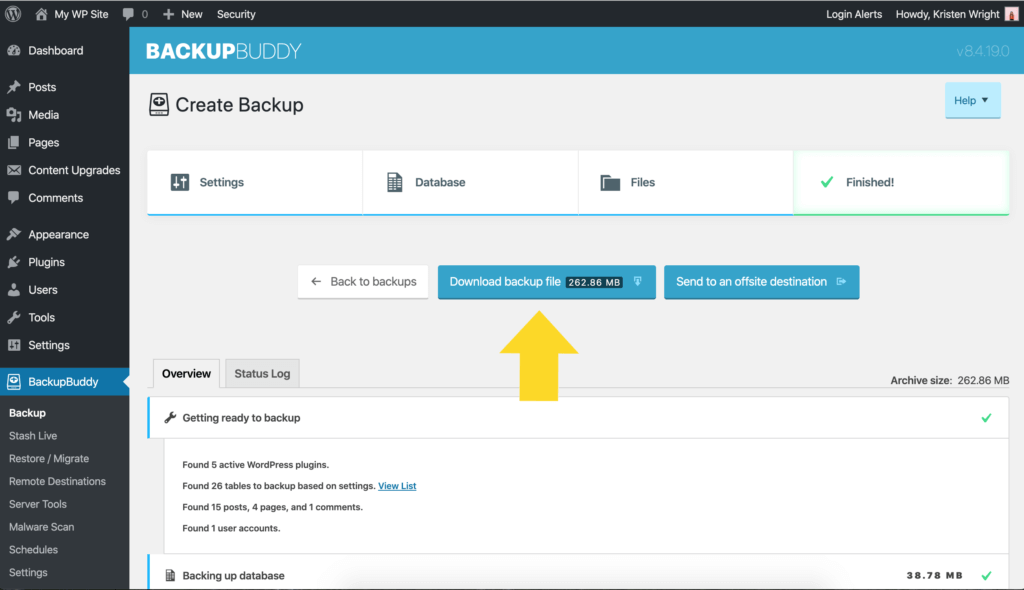This screenshot has height=590, width=1024.
Task: Click the Settings step sliders icon
Action: (x=180, y=182)
